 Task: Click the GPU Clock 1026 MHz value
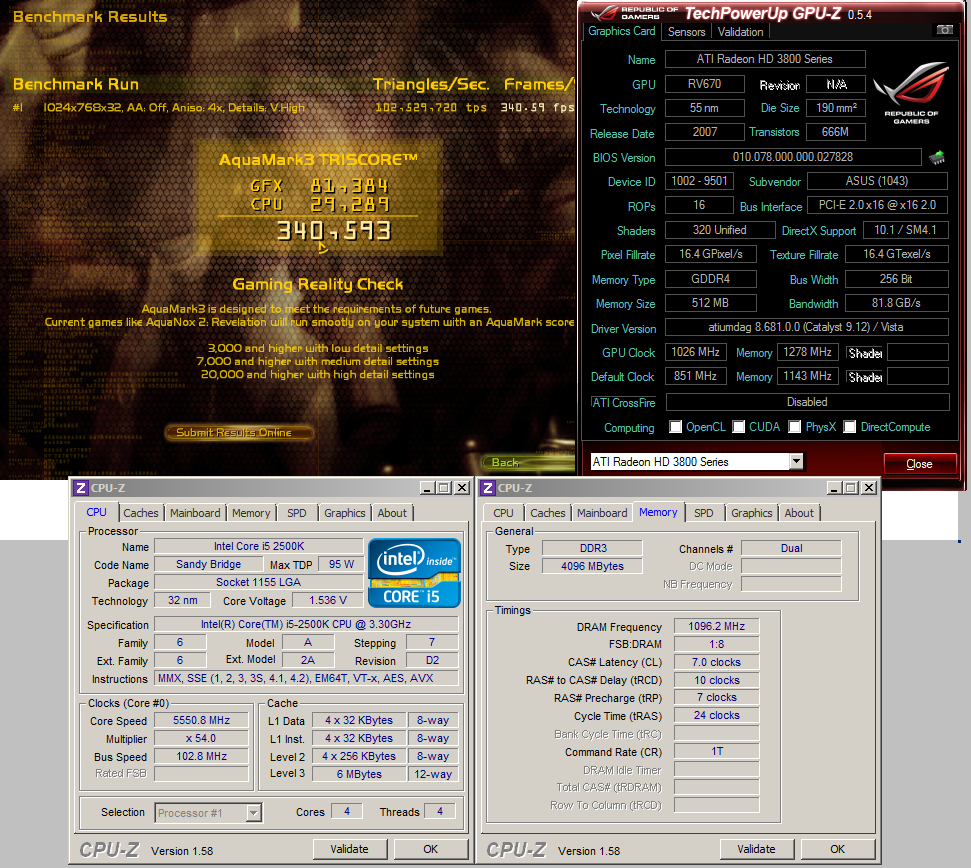695,352
